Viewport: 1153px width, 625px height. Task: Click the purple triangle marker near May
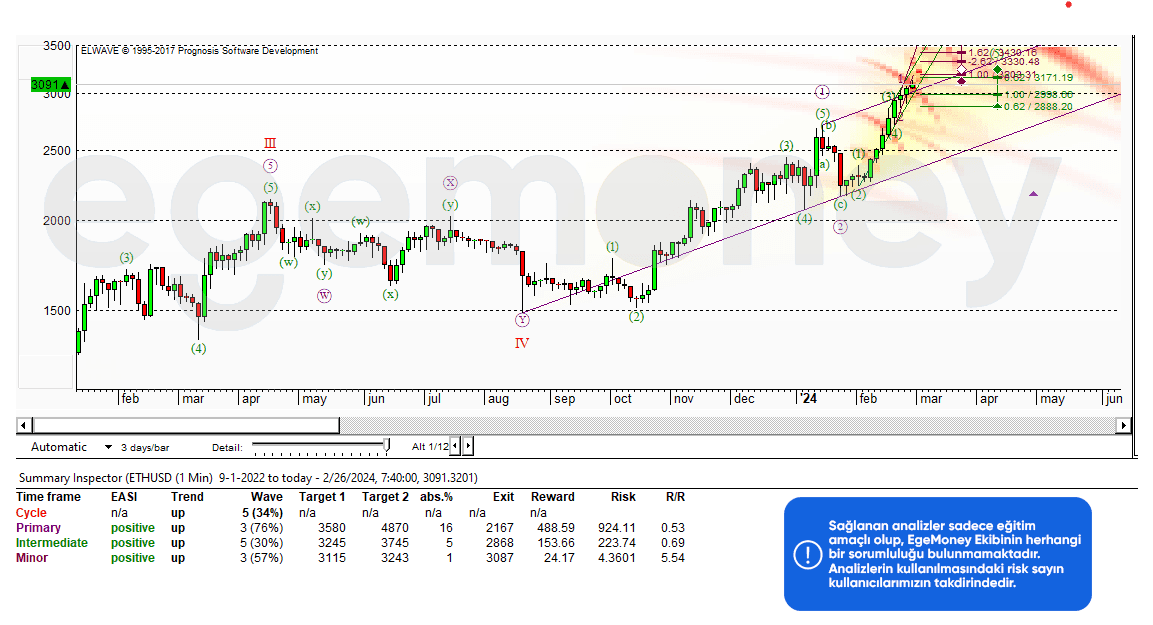point(1032,192)
